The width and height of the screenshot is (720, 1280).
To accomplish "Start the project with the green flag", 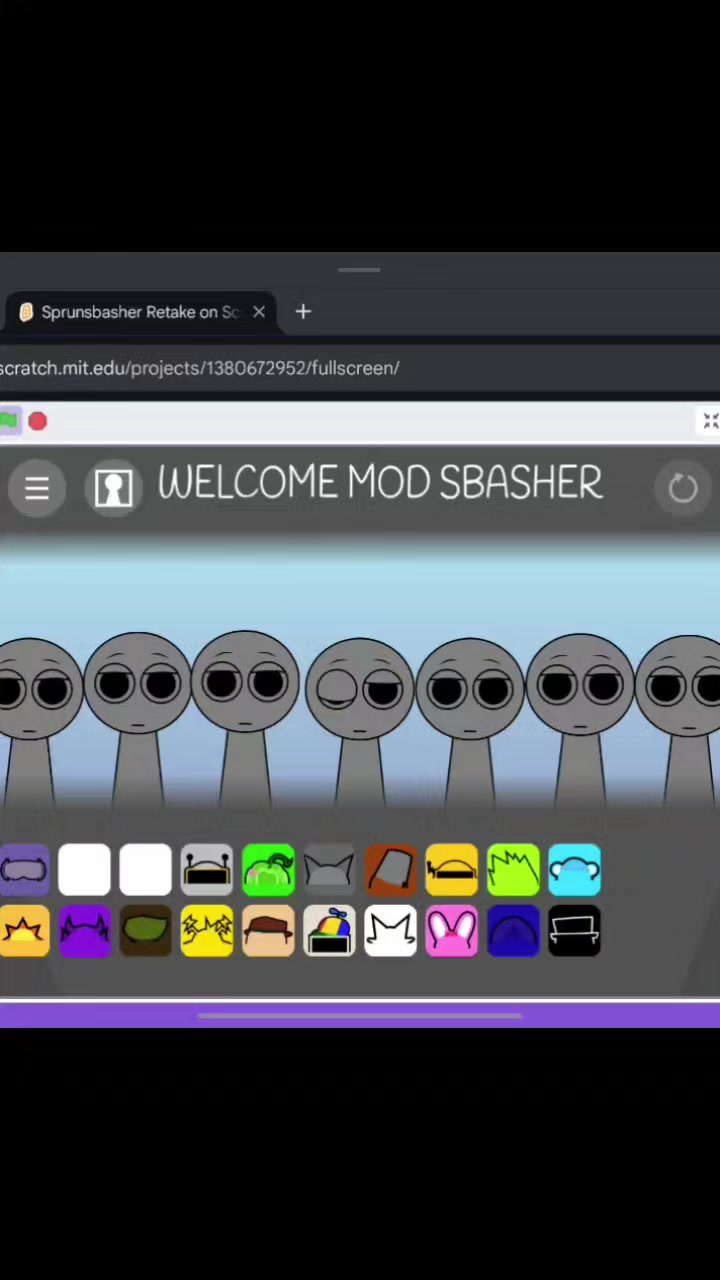I will 8,422.
